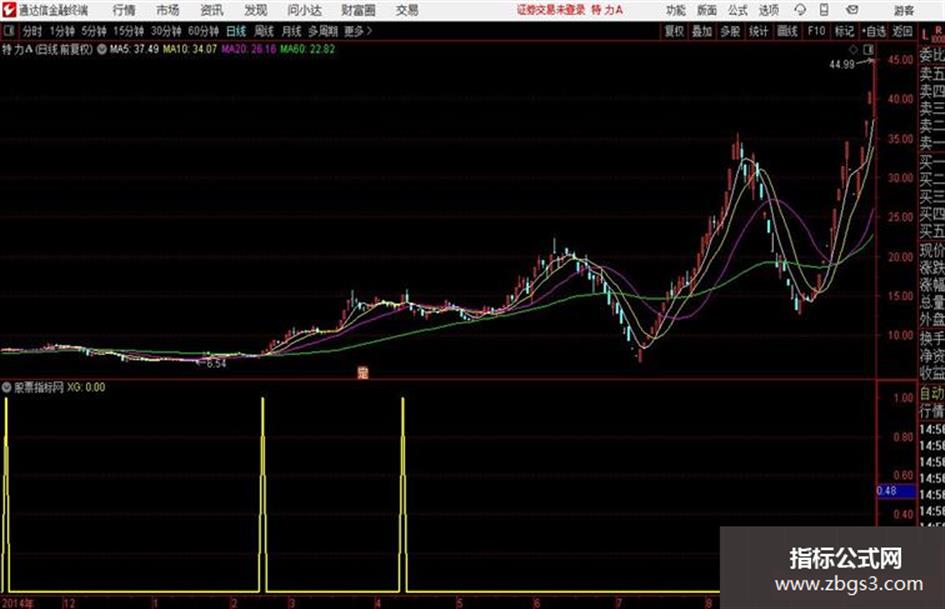Open the 行情 menu
Viewport: 945px width, 609px height.
pos(124,10)
